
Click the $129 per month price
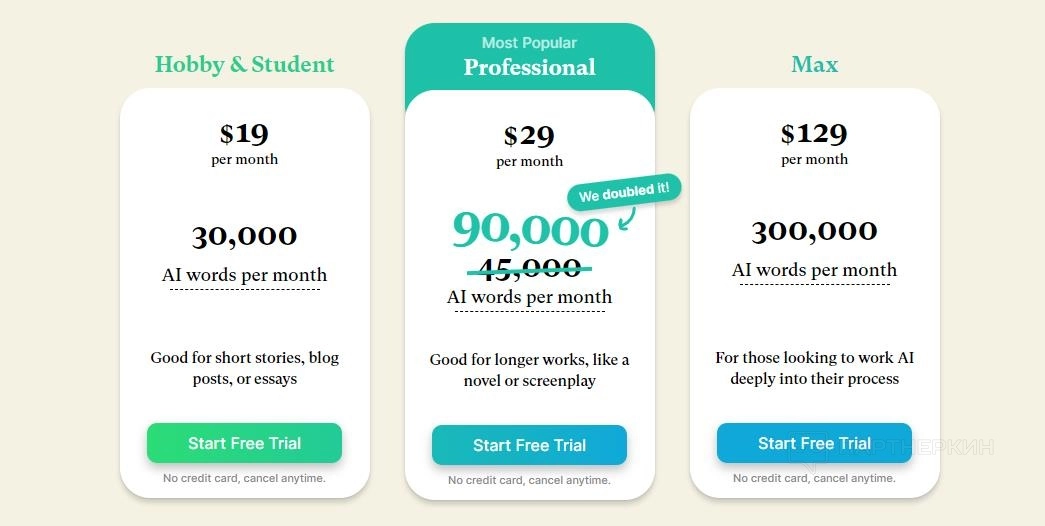tap(814, 134)
